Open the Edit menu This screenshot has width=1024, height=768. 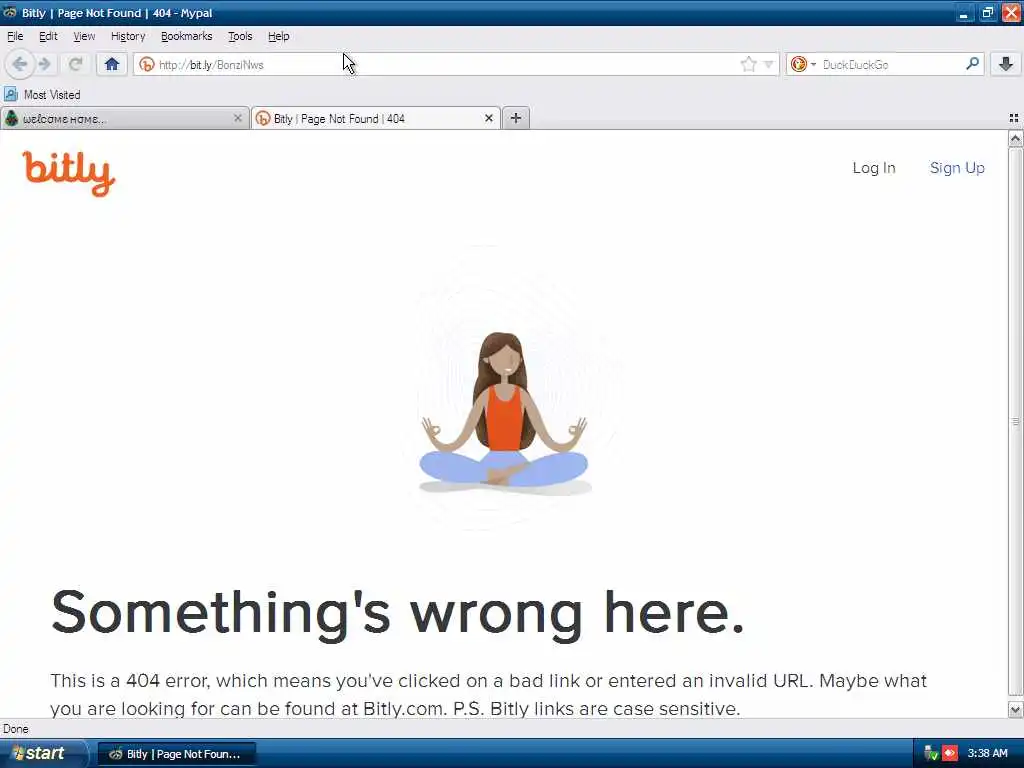pos(48,36)
